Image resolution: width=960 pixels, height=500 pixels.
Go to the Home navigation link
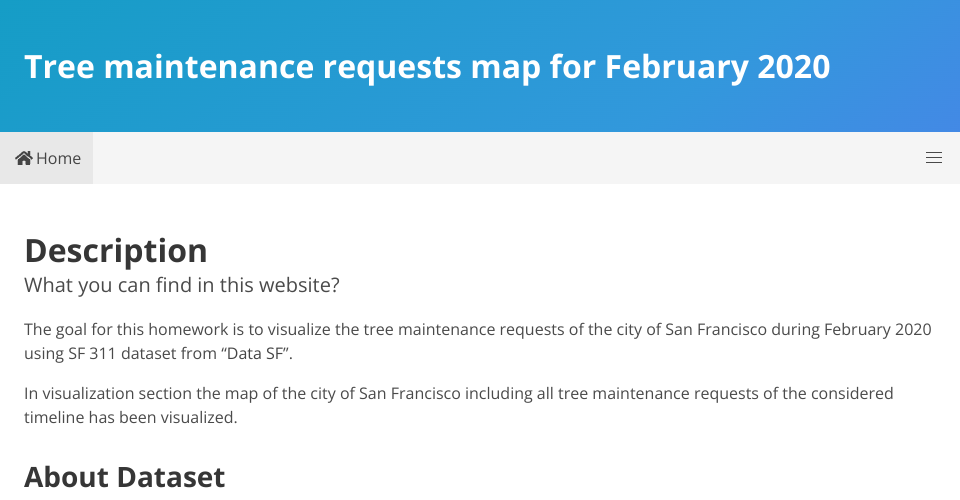pos(47,158)
